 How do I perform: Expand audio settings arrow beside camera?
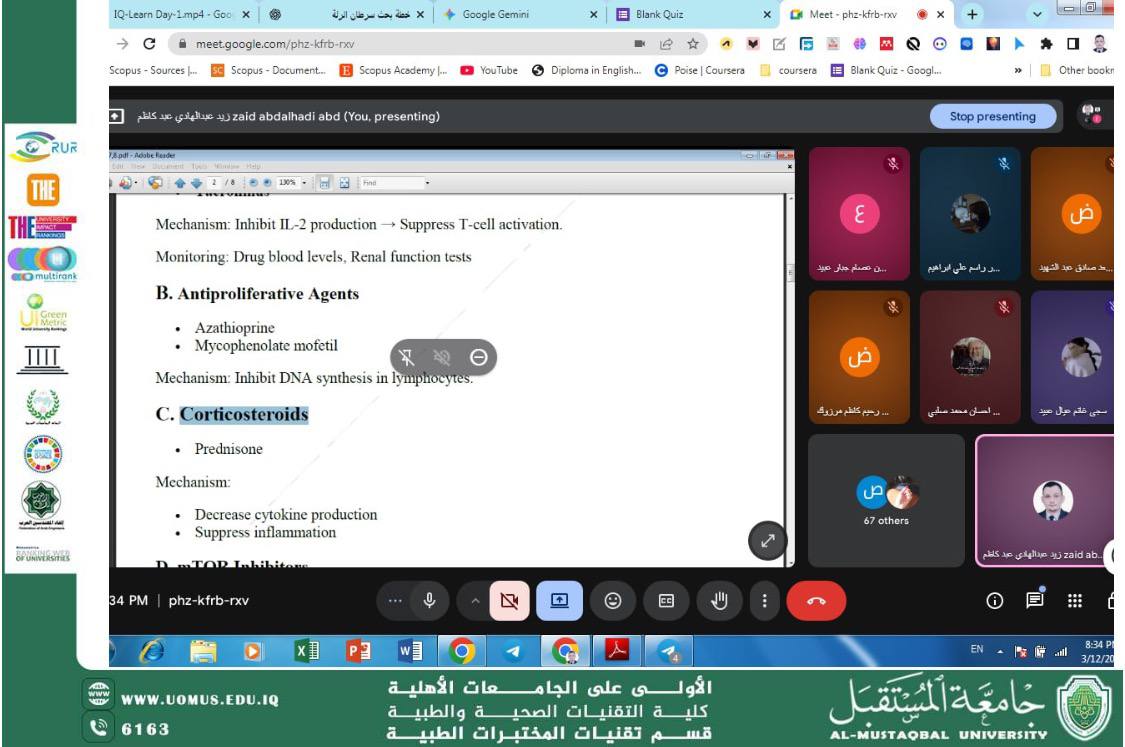click(474, 601)
